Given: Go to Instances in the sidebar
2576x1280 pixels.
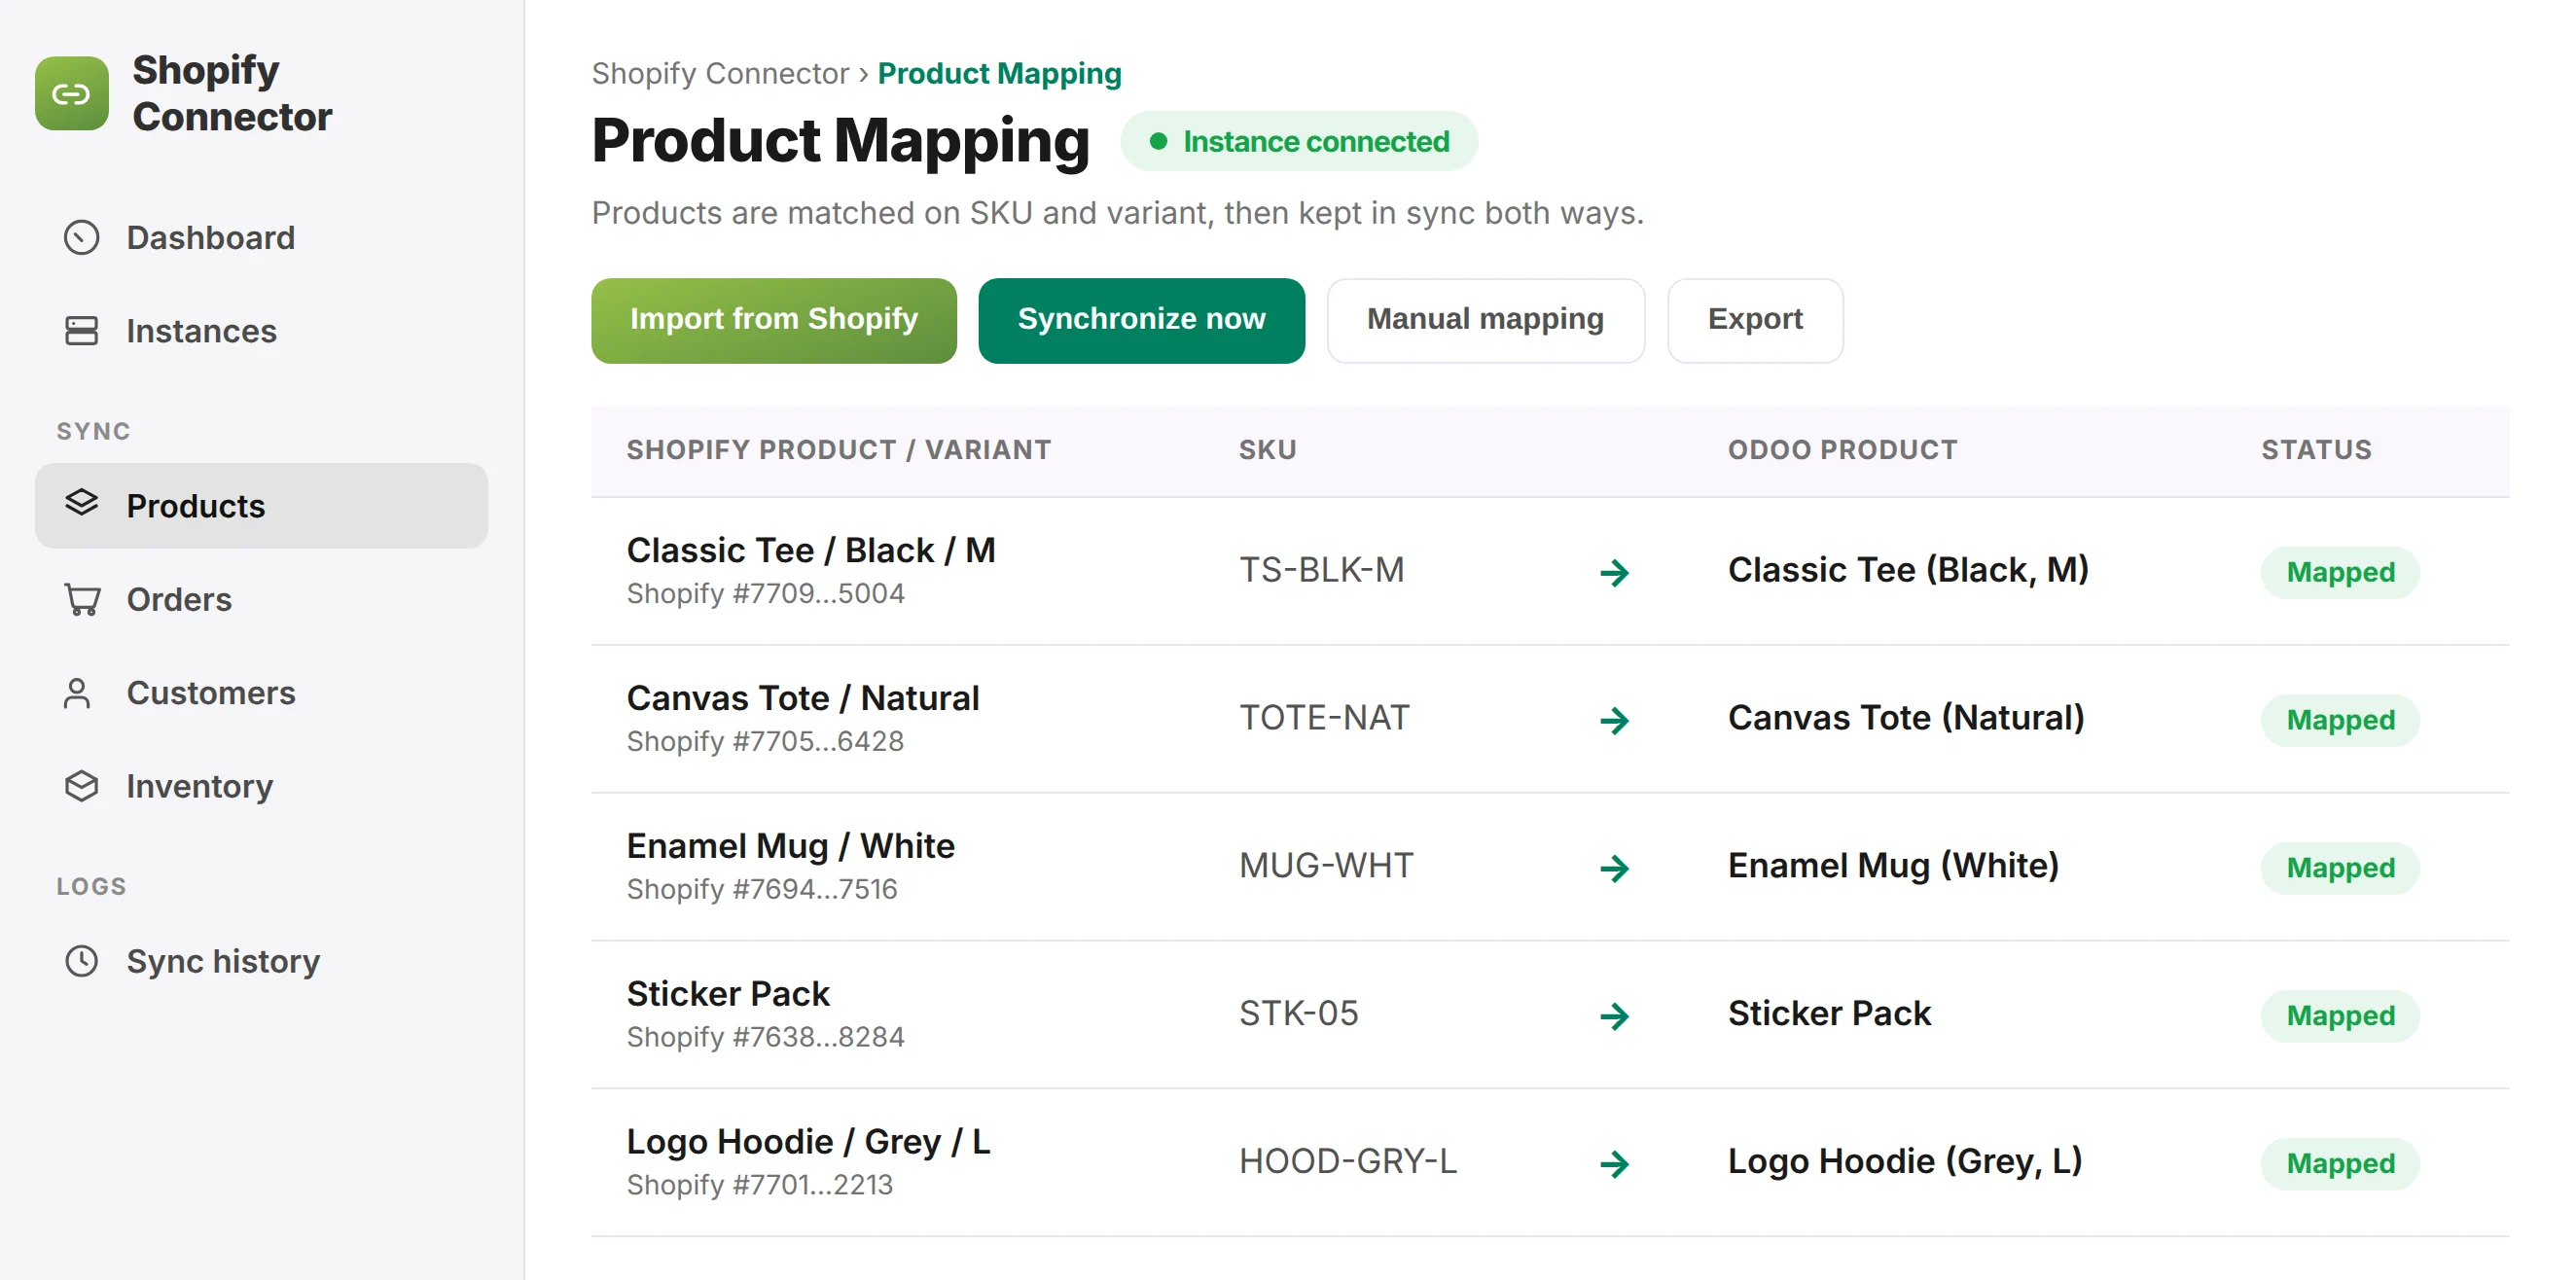Looking at the screenshot, I should tap(261, 331).
